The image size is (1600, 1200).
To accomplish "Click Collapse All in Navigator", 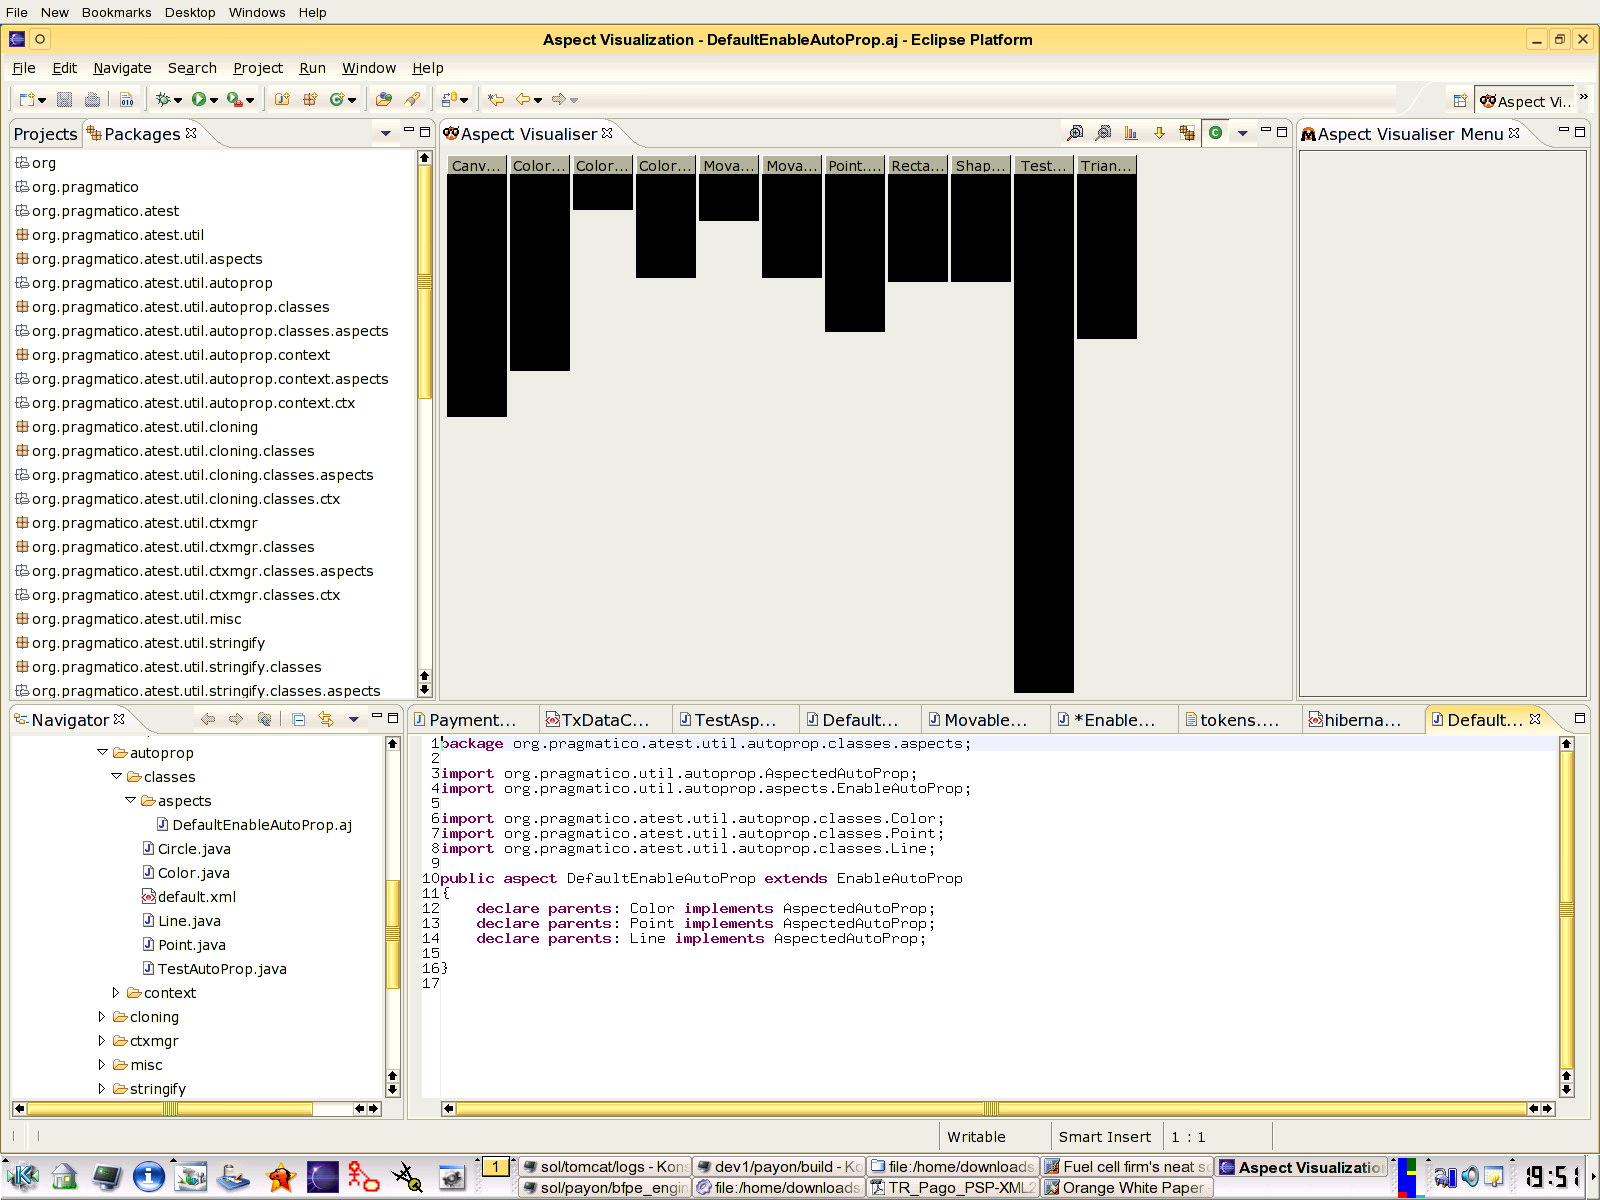I will click(298, 719).
